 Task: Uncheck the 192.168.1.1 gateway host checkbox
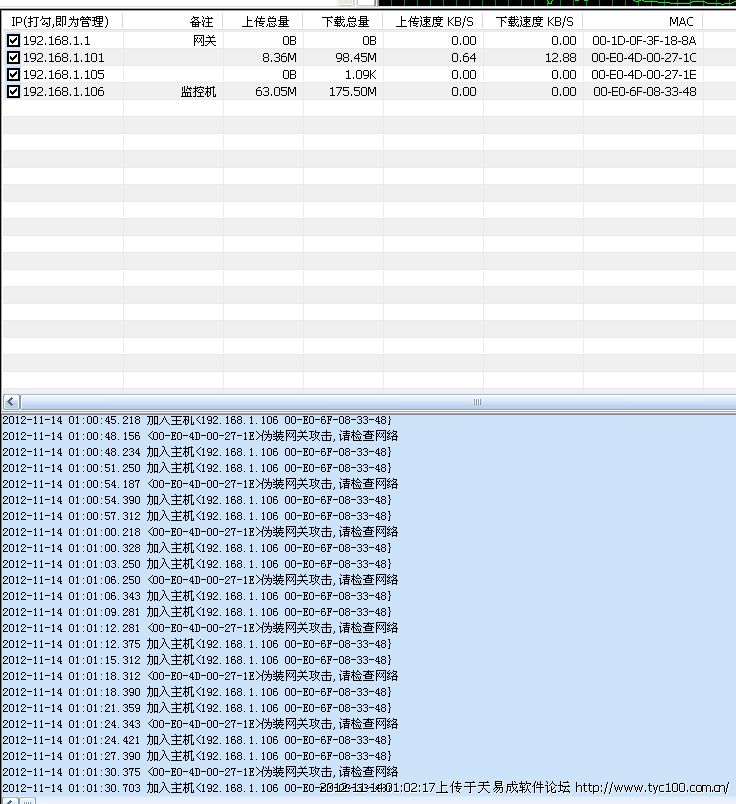coord(13,41)
